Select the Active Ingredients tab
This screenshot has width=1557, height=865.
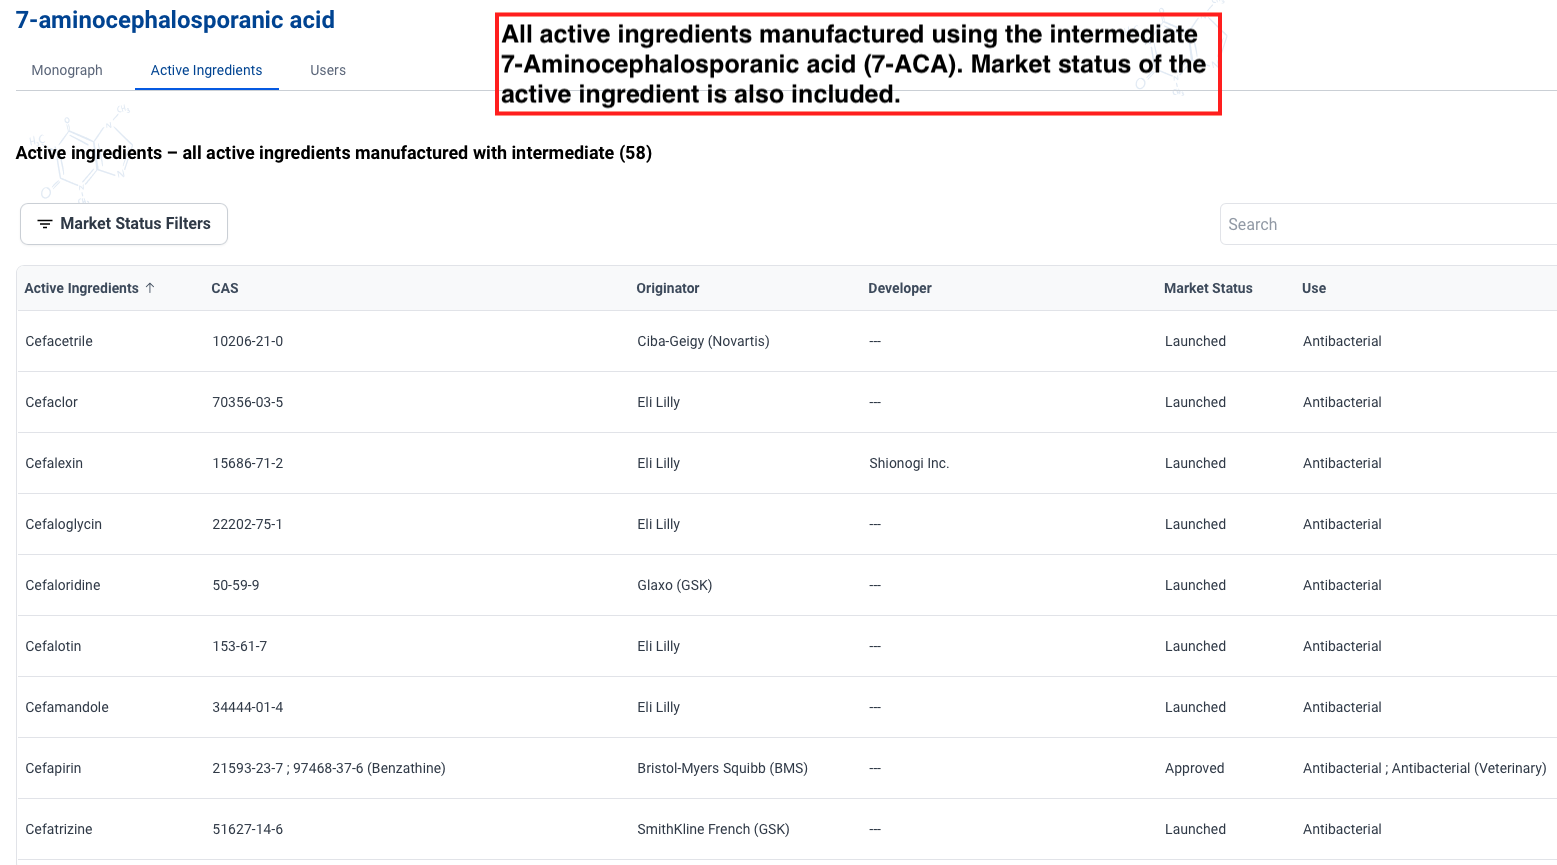[206, 70]
